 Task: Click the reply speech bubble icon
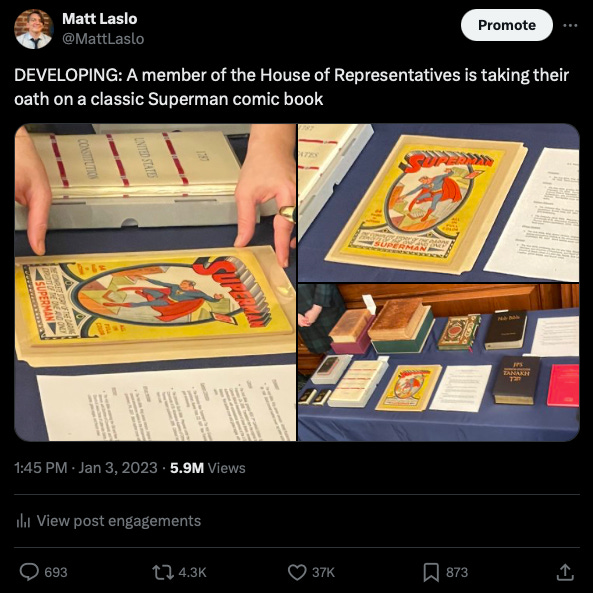click(29, 572)
